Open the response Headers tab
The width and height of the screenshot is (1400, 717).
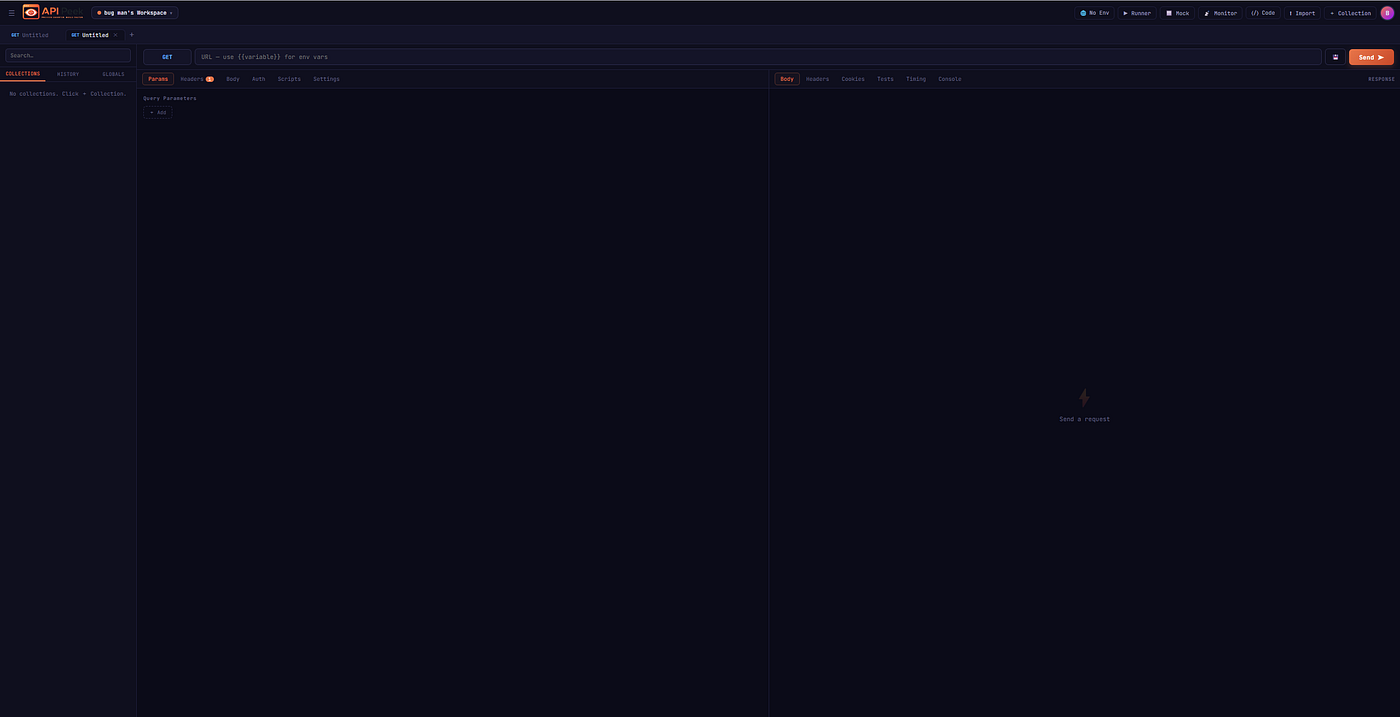[x=818, y=79]
